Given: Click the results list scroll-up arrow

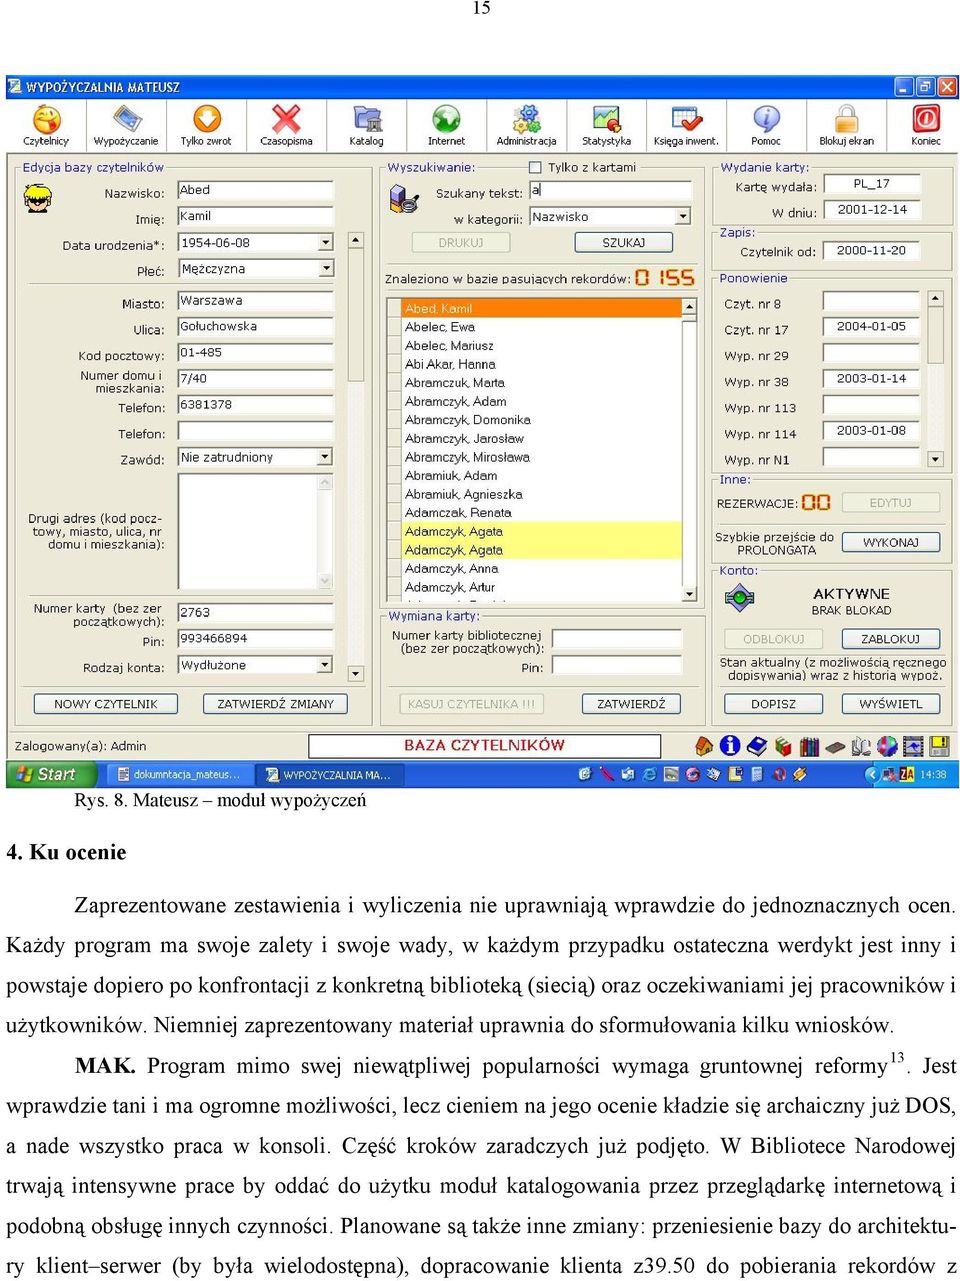Looking at the screenshot, I should click(689, 307).
